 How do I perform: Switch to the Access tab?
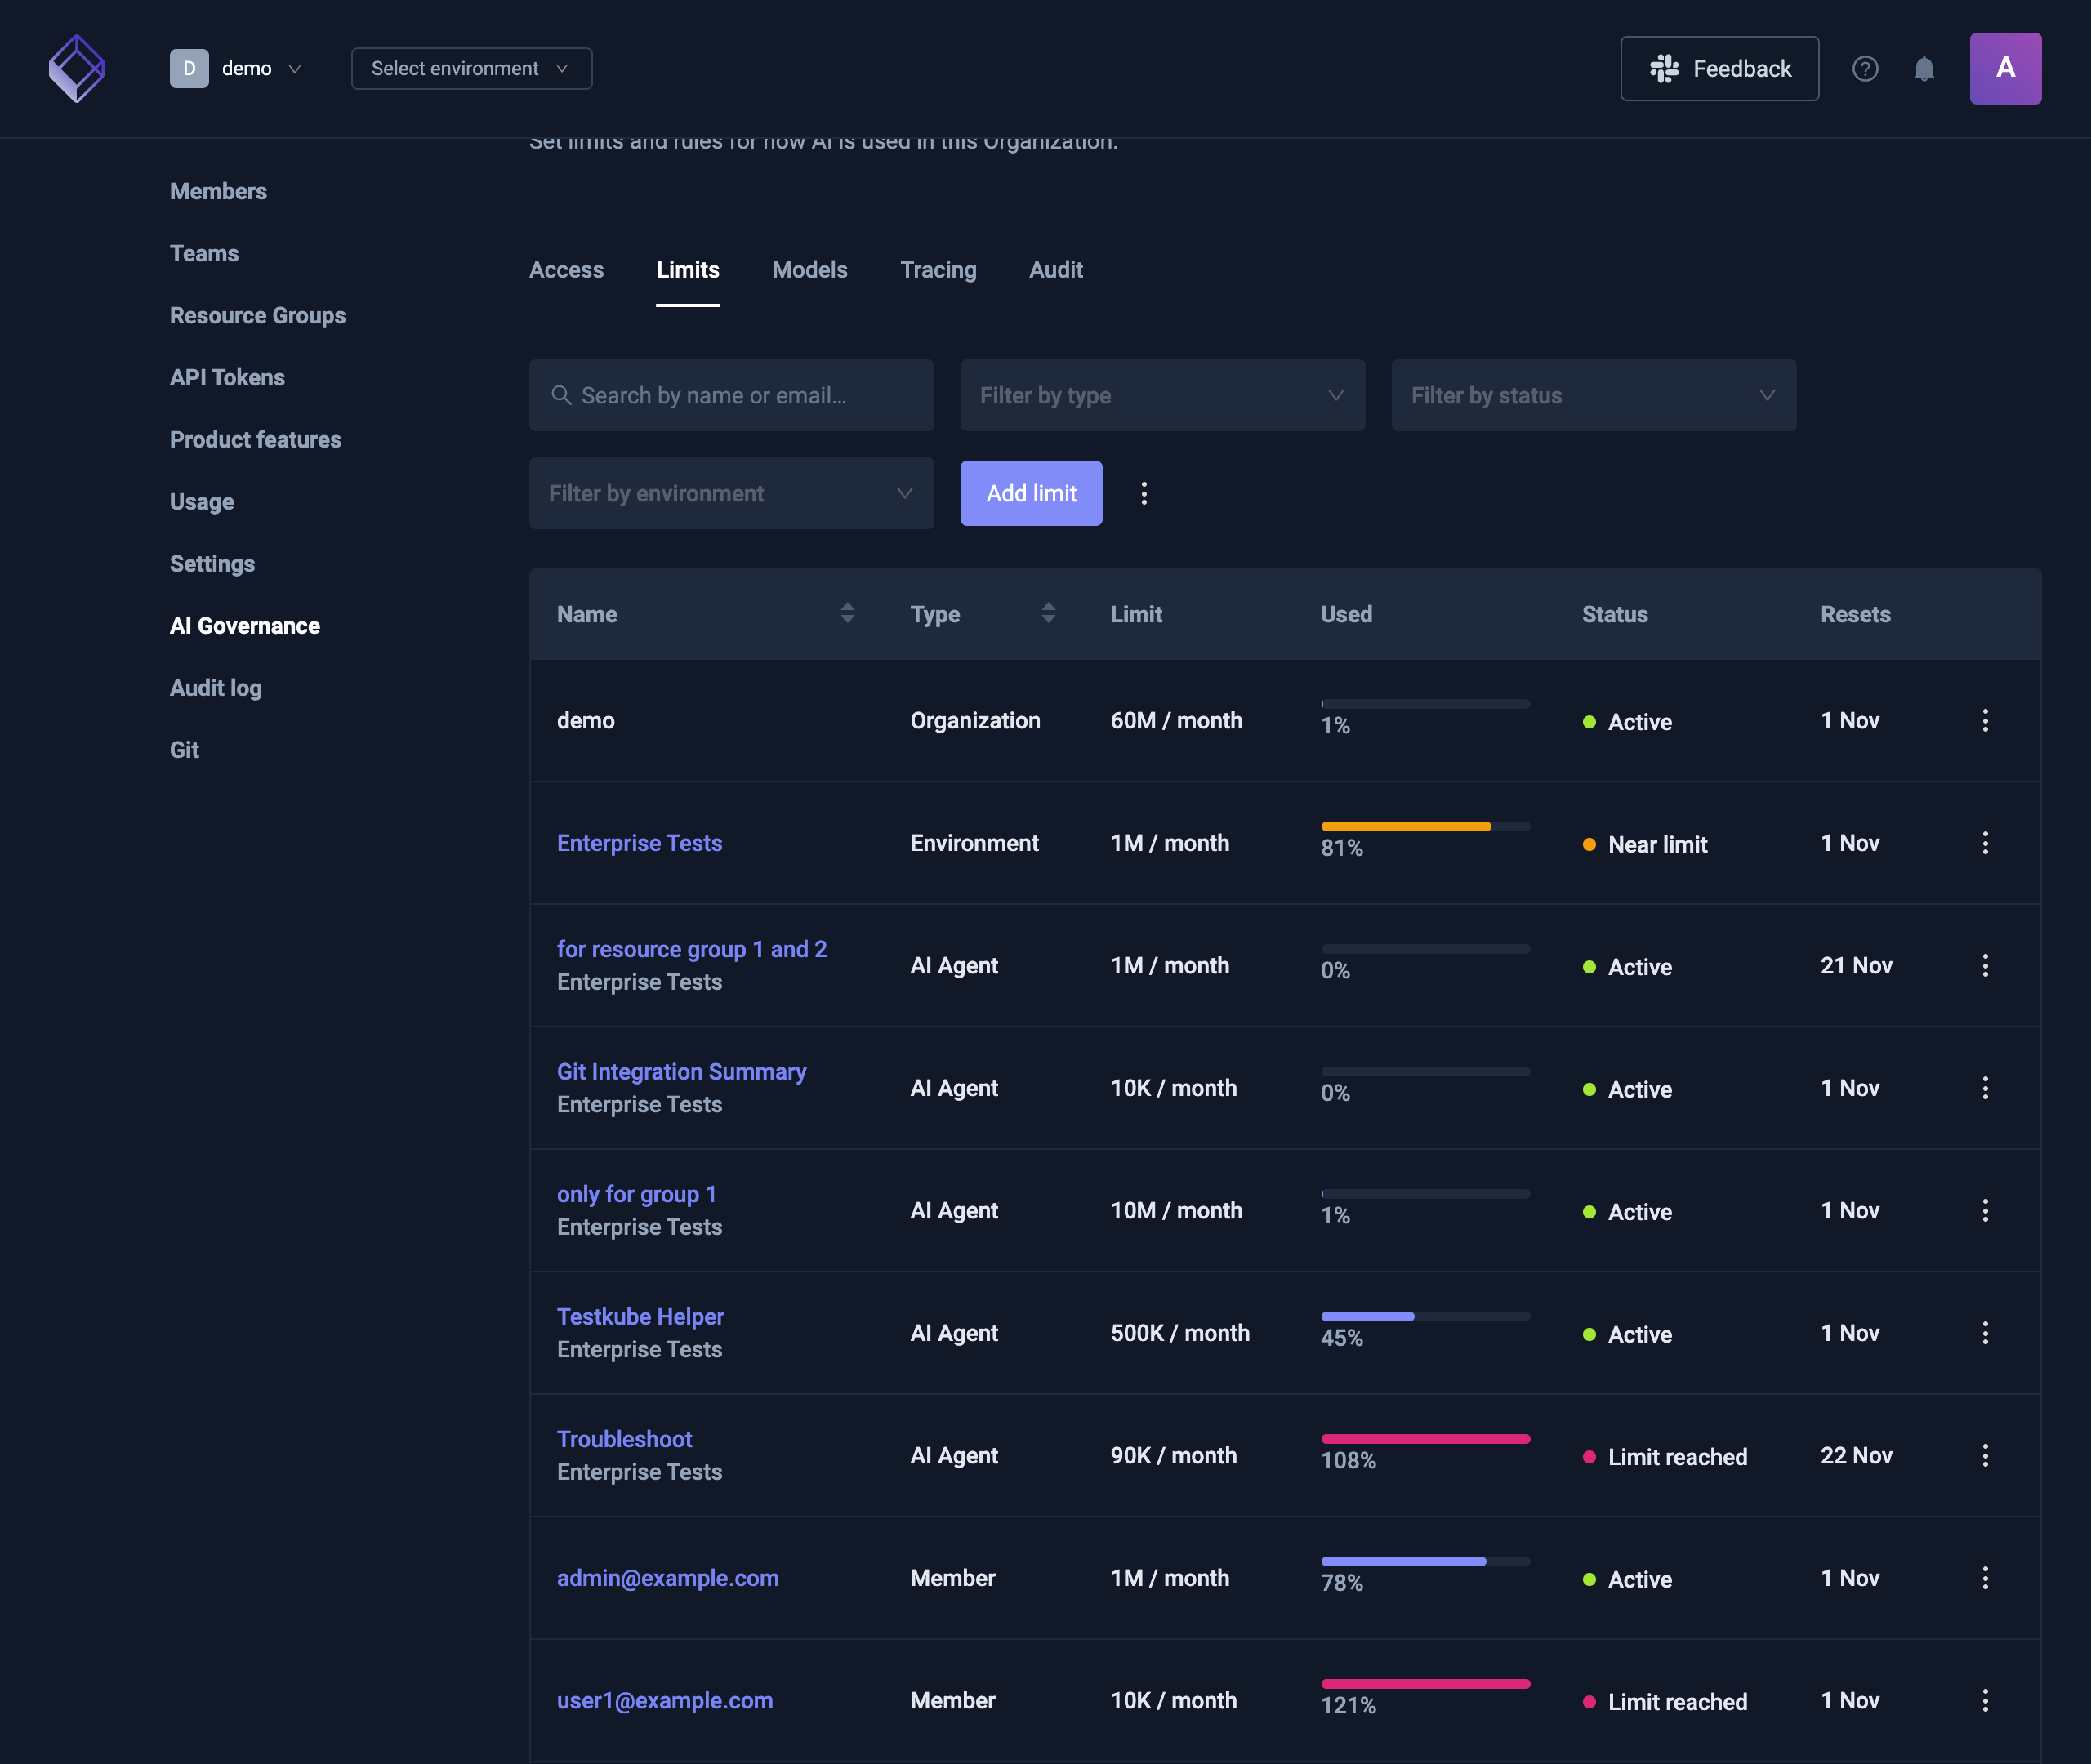click(x=566, y=270)
